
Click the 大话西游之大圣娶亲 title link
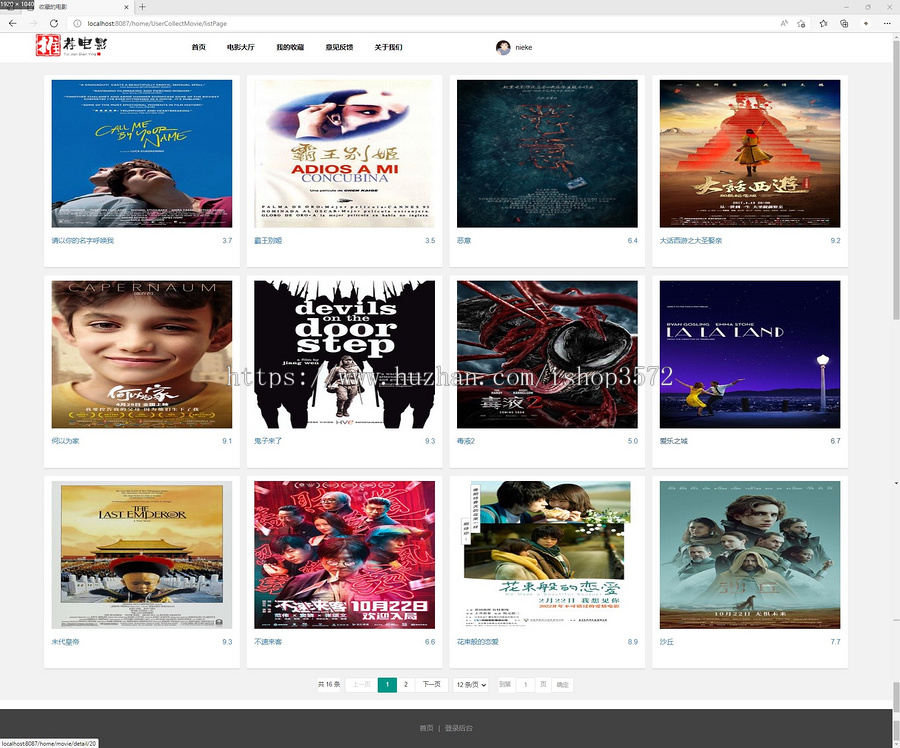(690, 241)
